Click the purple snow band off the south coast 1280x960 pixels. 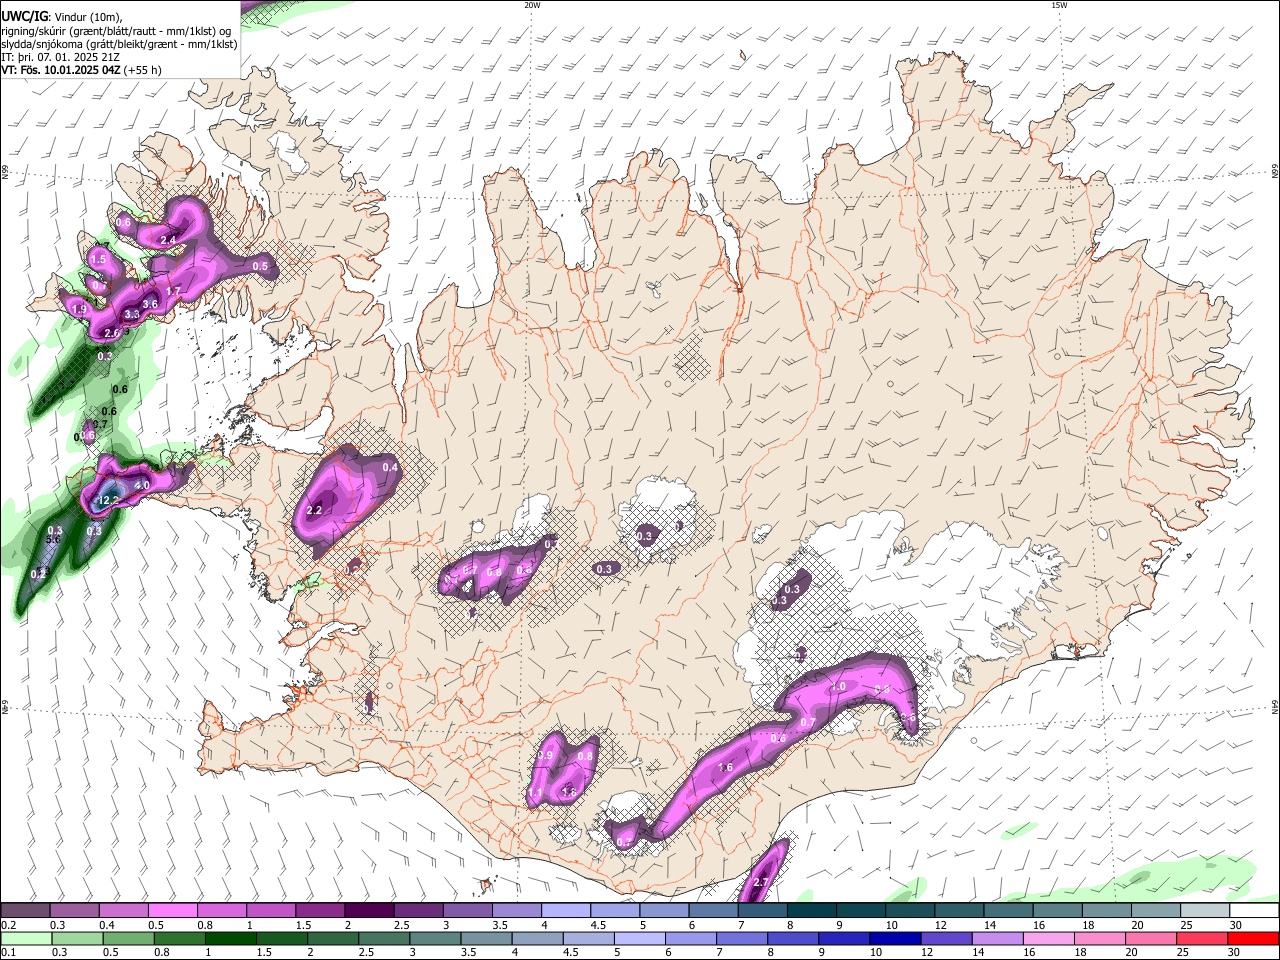pyautogui.click(x=764, y=872)
